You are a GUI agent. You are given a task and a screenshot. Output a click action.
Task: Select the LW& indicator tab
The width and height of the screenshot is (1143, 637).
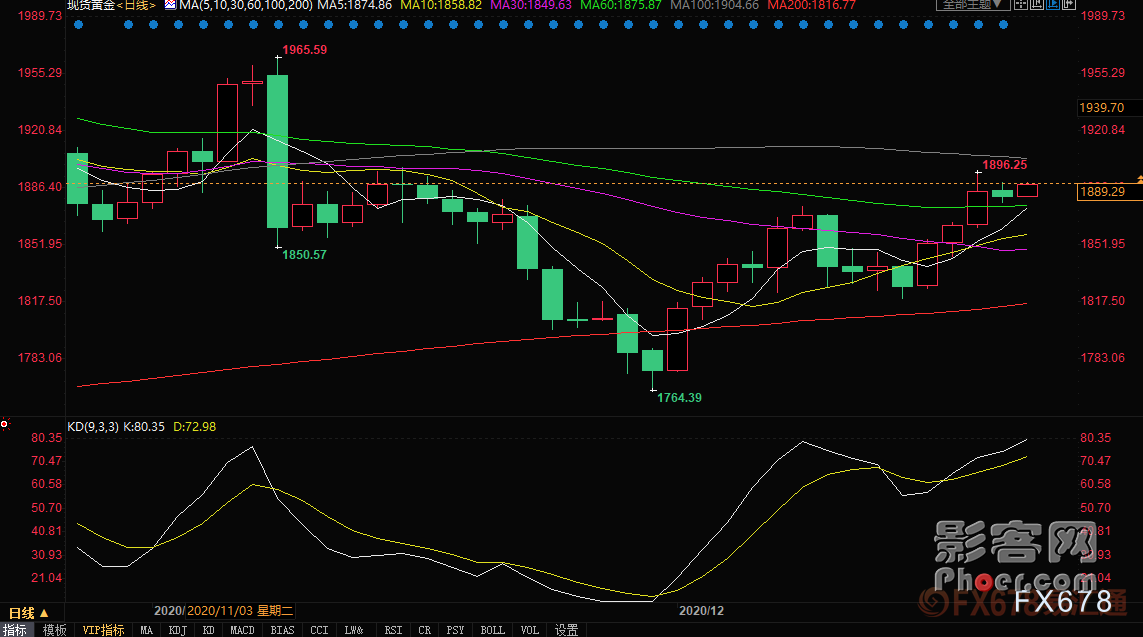point(354,630)
